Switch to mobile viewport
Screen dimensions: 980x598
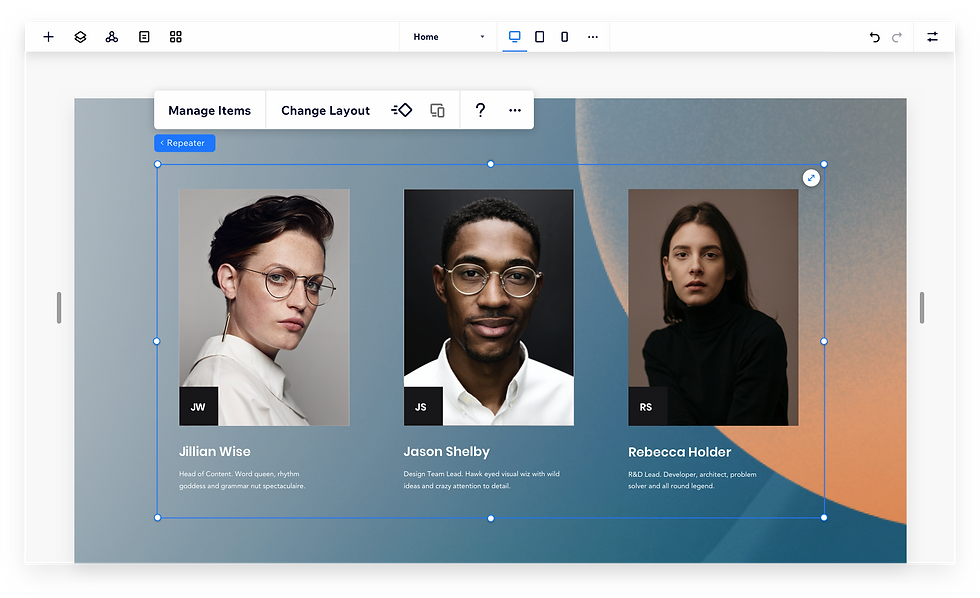pos(564,37)
